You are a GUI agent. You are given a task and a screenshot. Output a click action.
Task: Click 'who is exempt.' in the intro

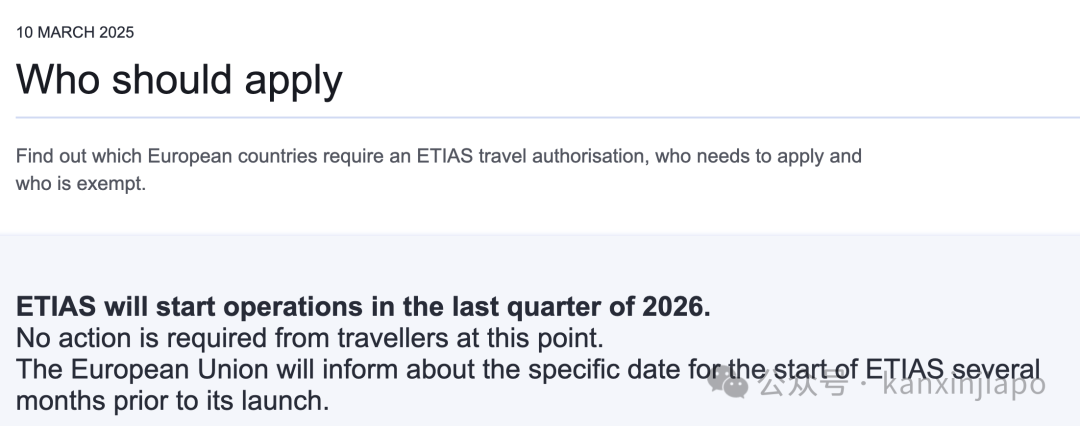[81, 183]
